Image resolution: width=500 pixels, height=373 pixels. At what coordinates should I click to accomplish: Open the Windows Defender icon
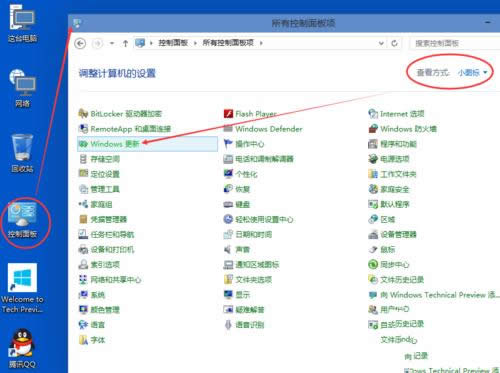click(228, 129)
